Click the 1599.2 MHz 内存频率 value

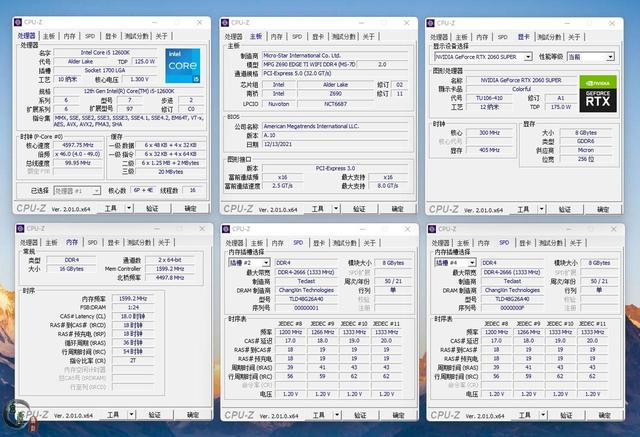point(133,298)
